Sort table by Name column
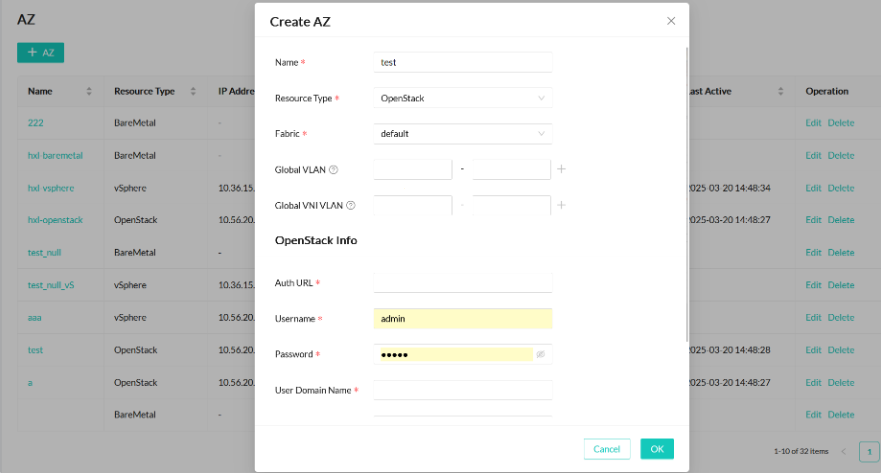881x474 pixels. pyautogui.click(x=89, y=92)
